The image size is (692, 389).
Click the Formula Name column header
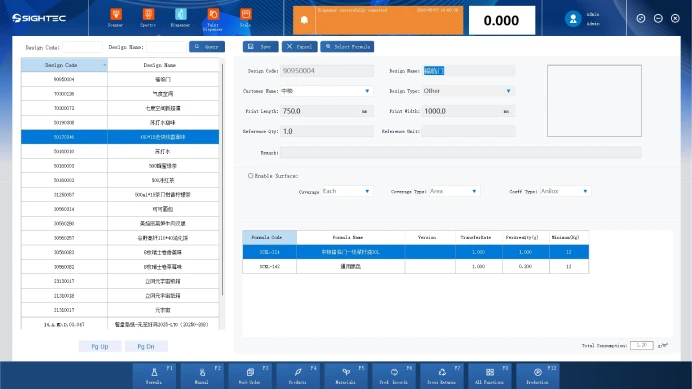click(x=350, y=238)
